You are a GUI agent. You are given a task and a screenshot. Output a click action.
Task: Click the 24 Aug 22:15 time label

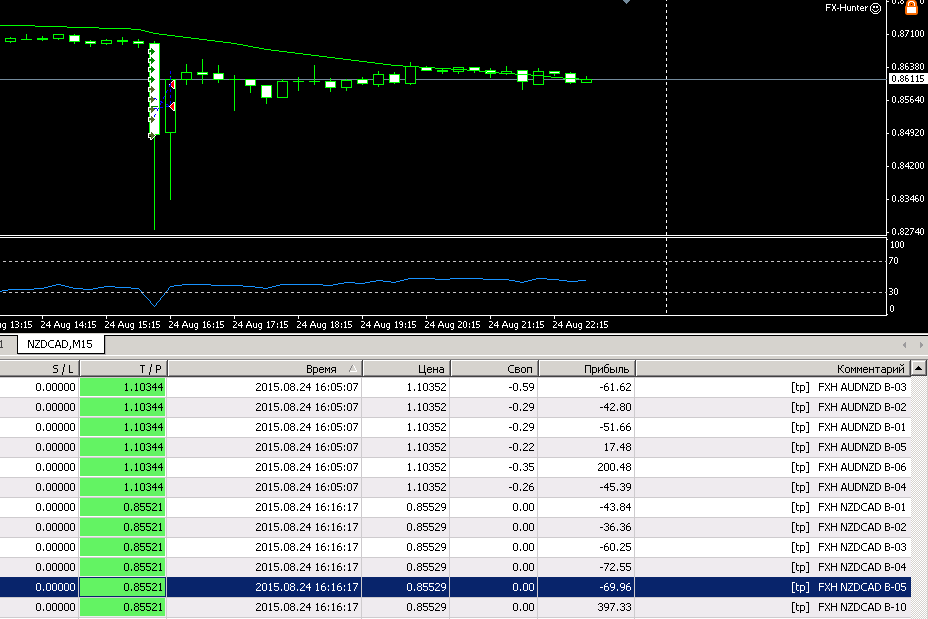click(580, 325)
